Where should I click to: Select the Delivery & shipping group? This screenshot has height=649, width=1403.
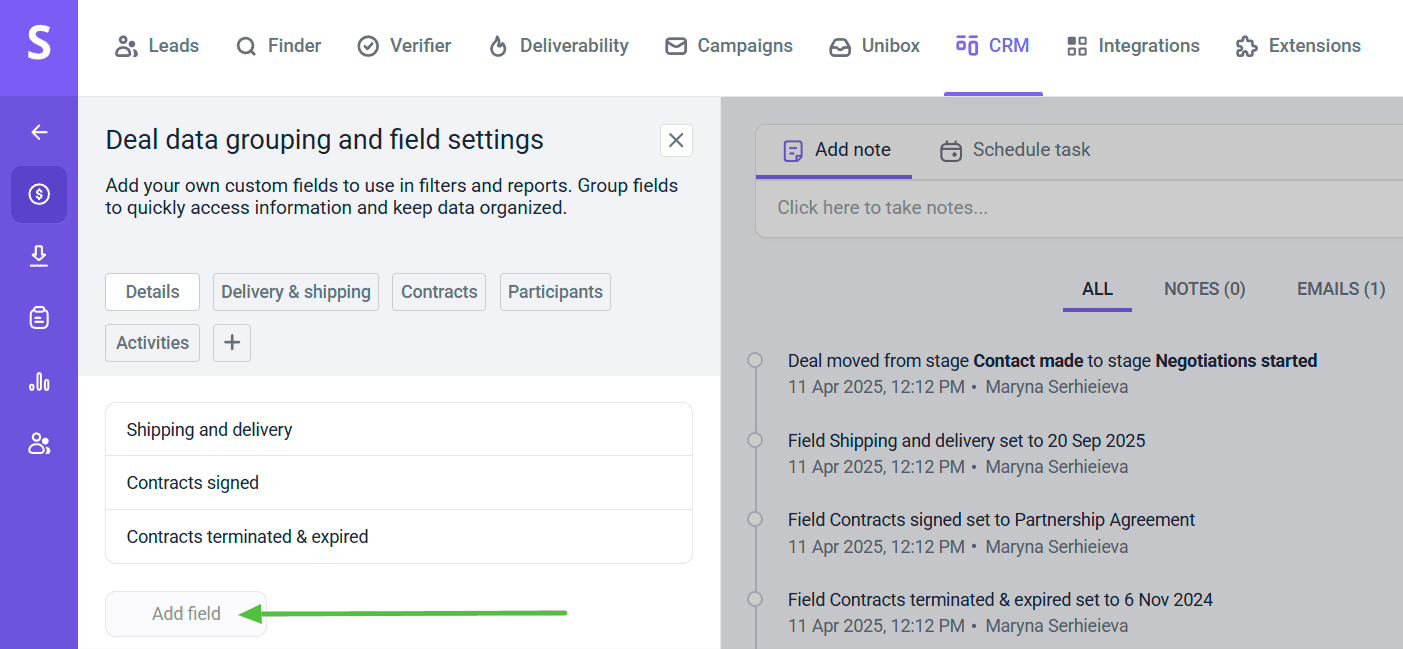click(x=296, y=292)
